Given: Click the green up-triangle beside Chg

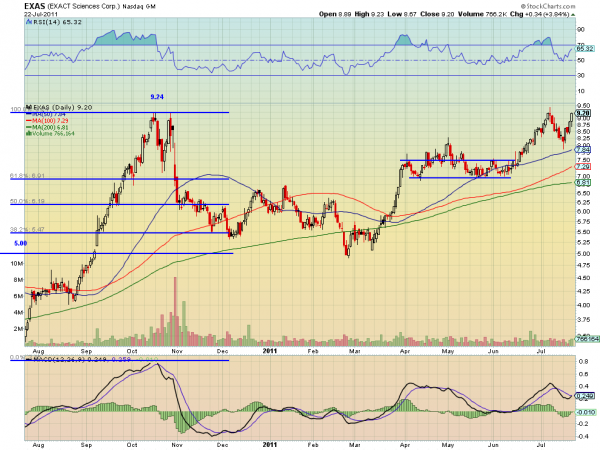Looking at the screenshot, I should tap(573, 15).
